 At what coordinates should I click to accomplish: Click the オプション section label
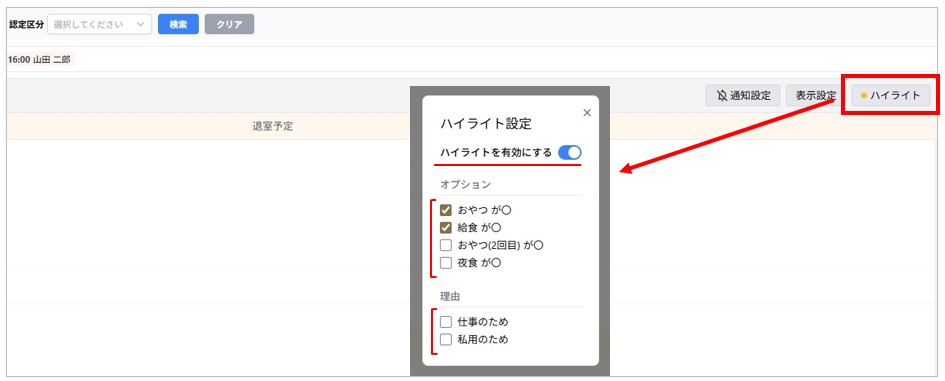(x=466, y=184)
